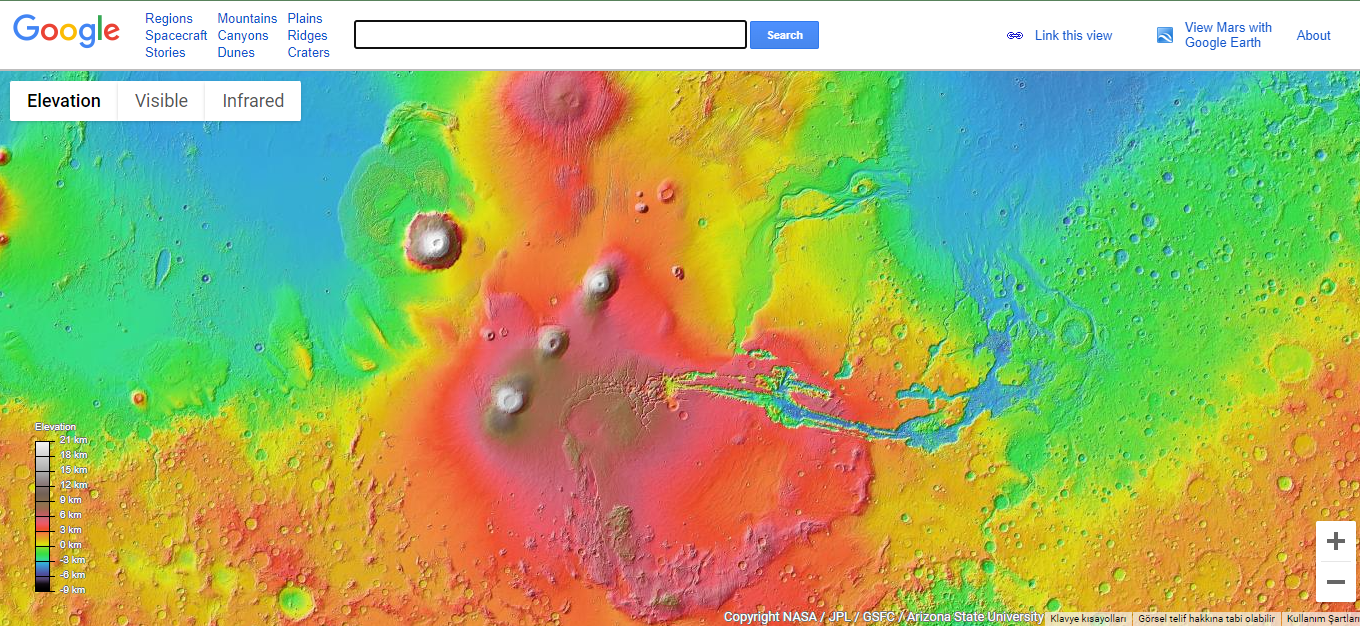Open the Regions category
Image resolution: width=1360 pixels, height=626 pixels.
[169, 18]
